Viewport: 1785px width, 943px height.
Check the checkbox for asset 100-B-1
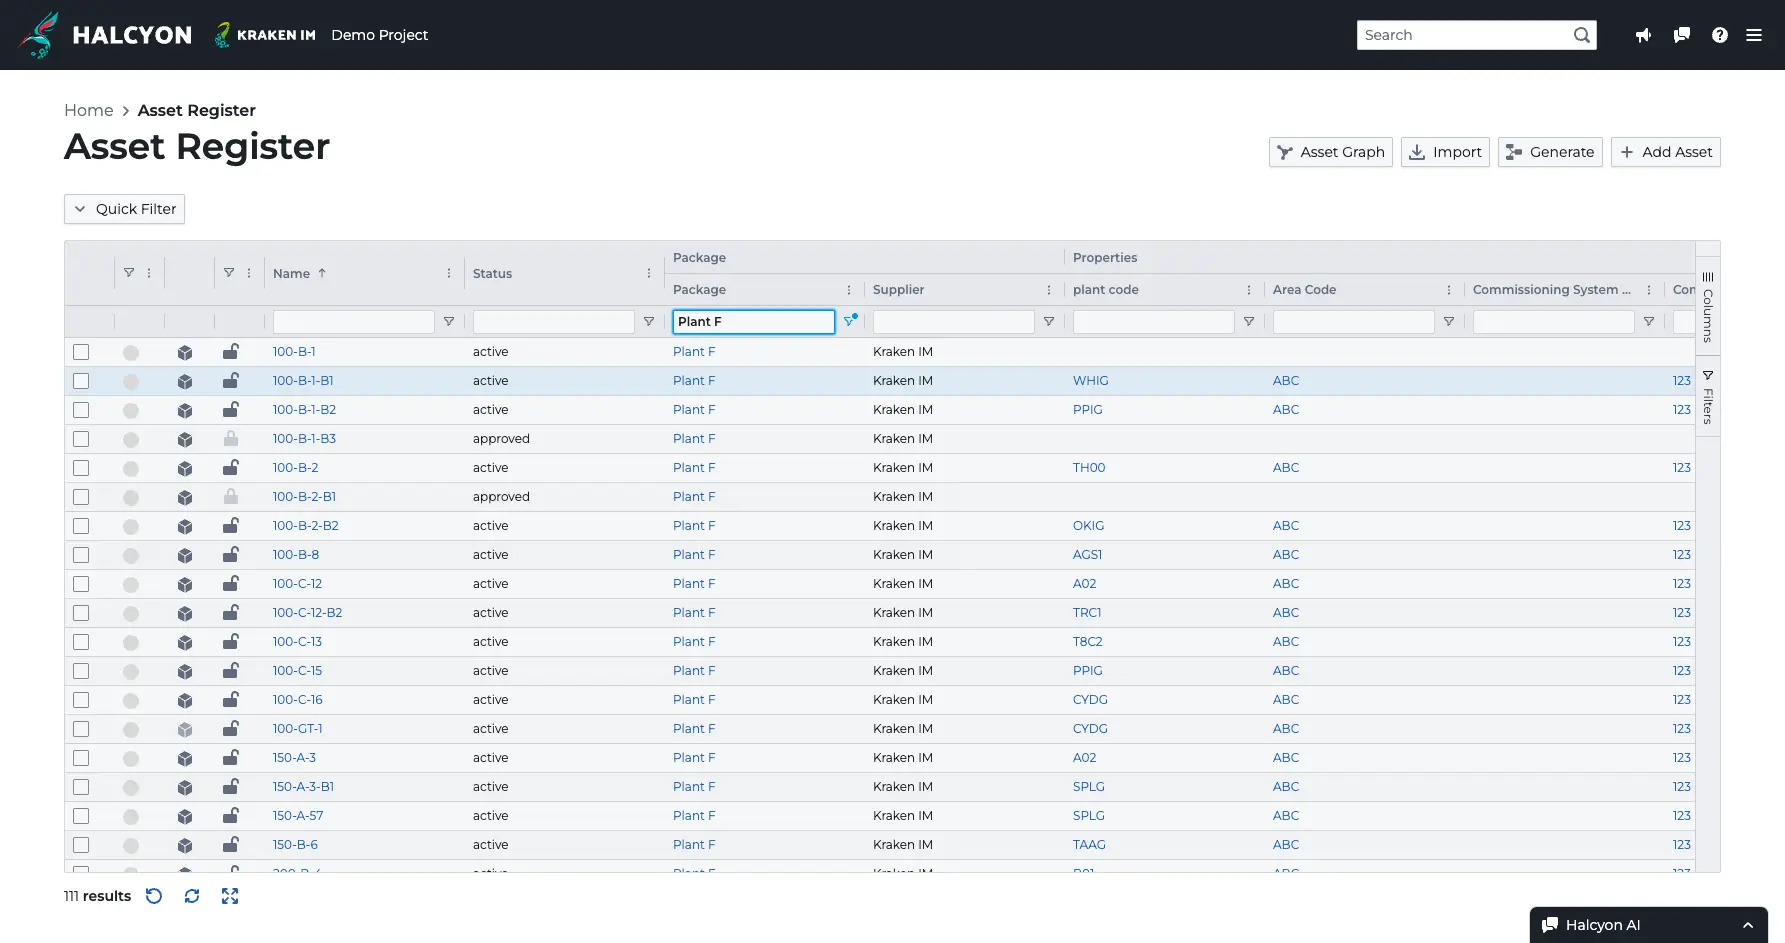81,352
